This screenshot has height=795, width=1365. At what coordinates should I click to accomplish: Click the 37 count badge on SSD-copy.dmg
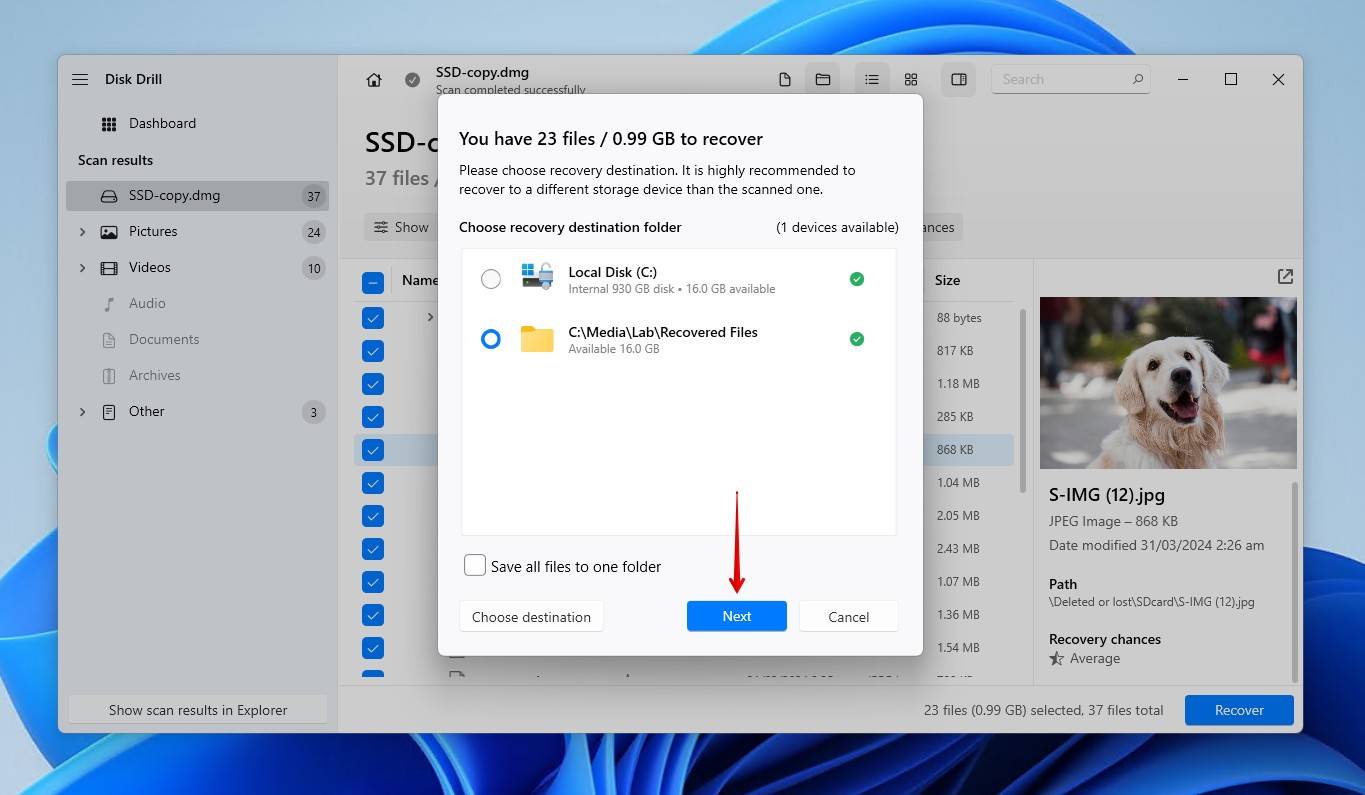314,196
